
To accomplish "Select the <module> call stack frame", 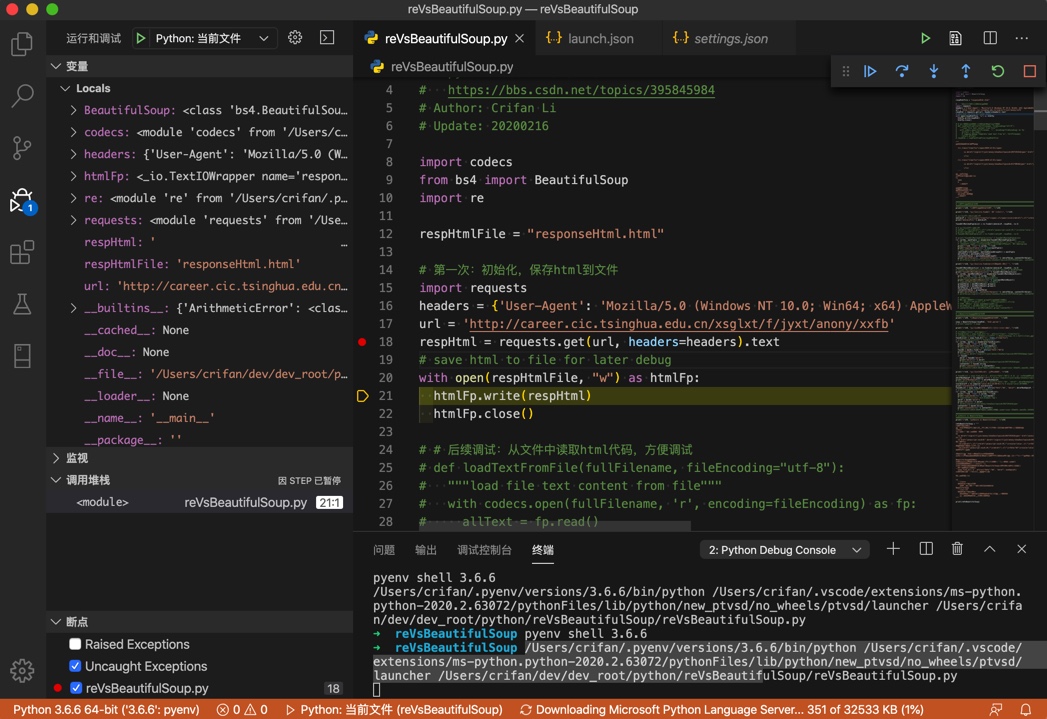I will click(x=199, y=502).
